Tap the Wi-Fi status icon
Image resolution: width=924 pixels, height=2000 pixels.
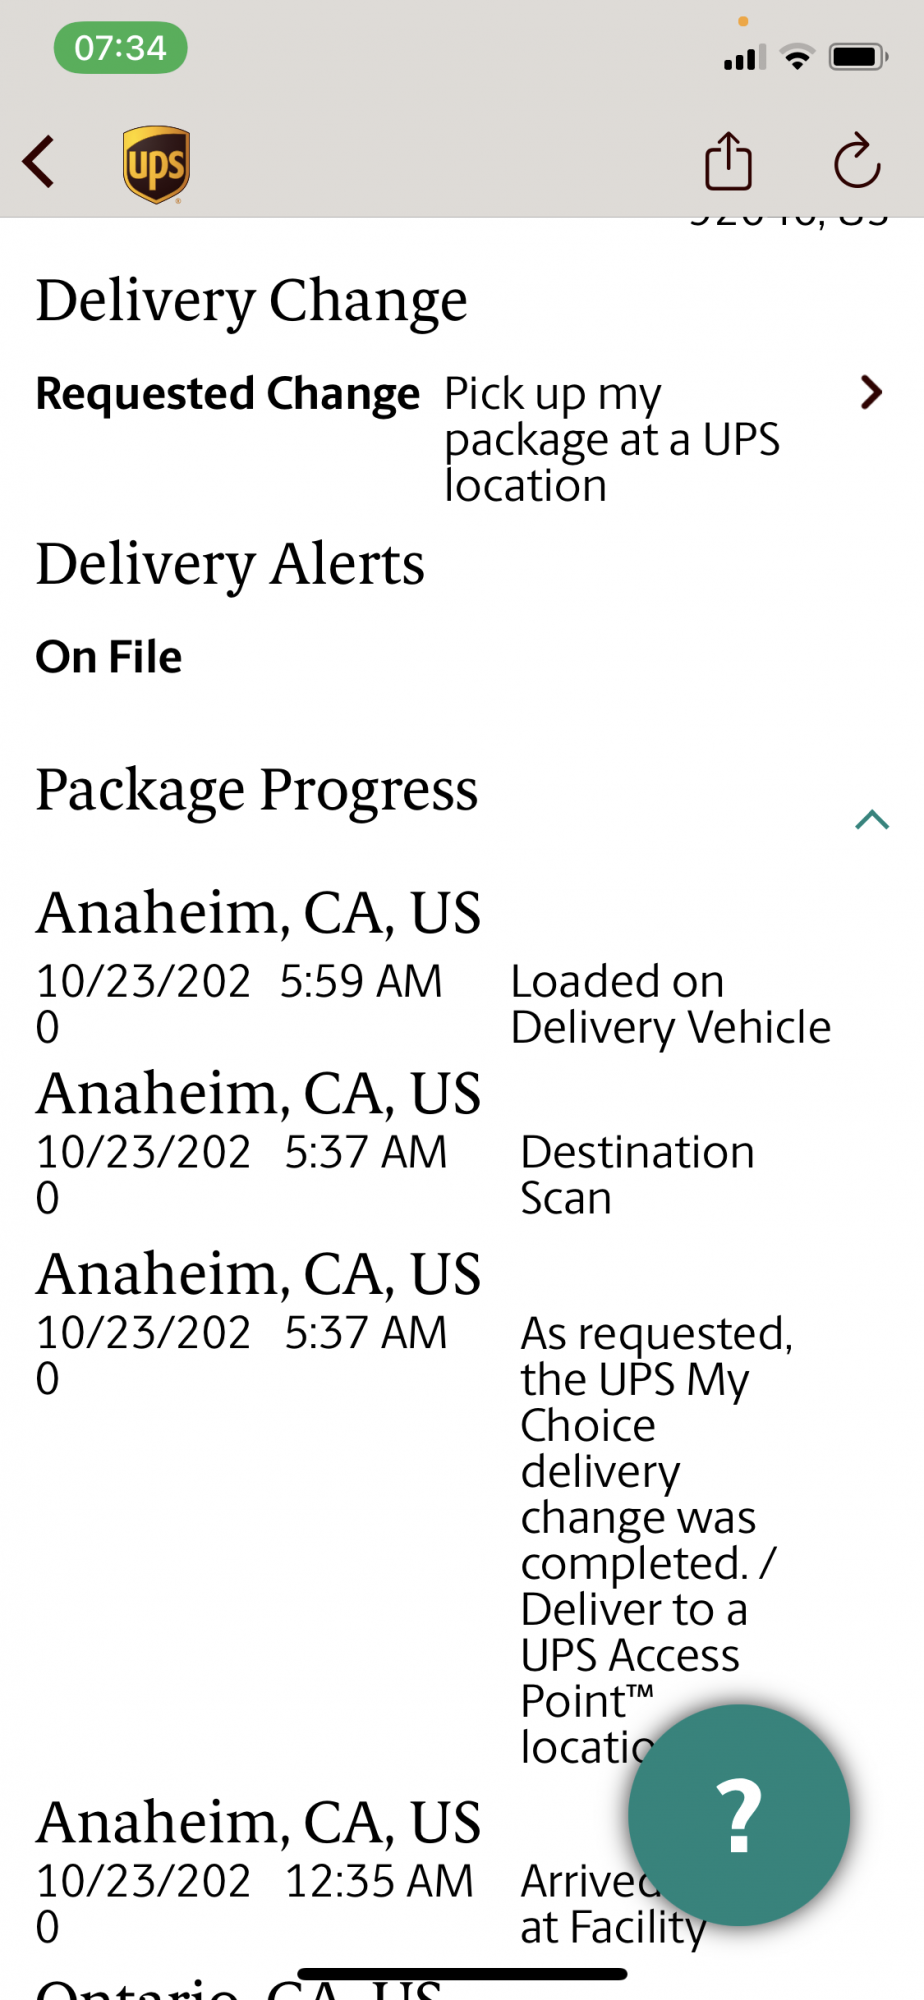(x=797, y=57)
